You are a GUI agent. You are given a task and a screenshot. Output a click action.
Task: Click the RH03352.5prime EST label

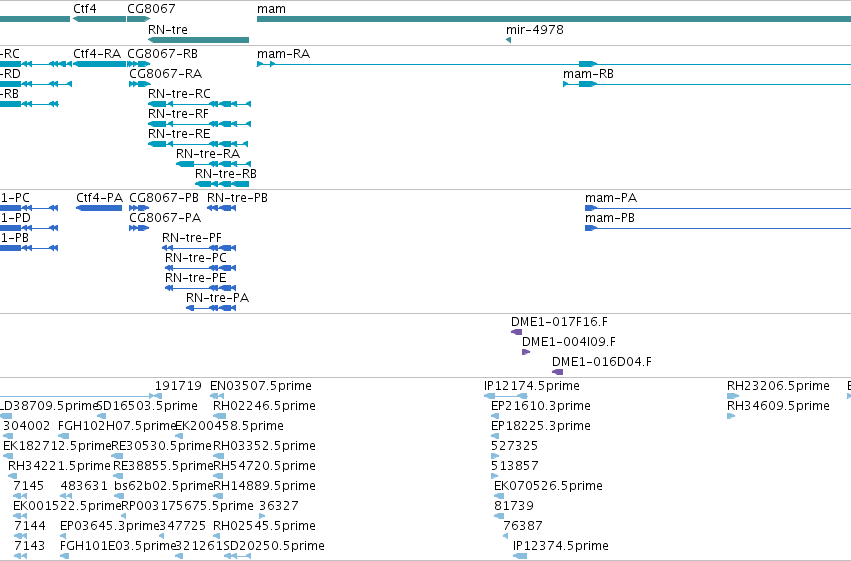point(264,446)
